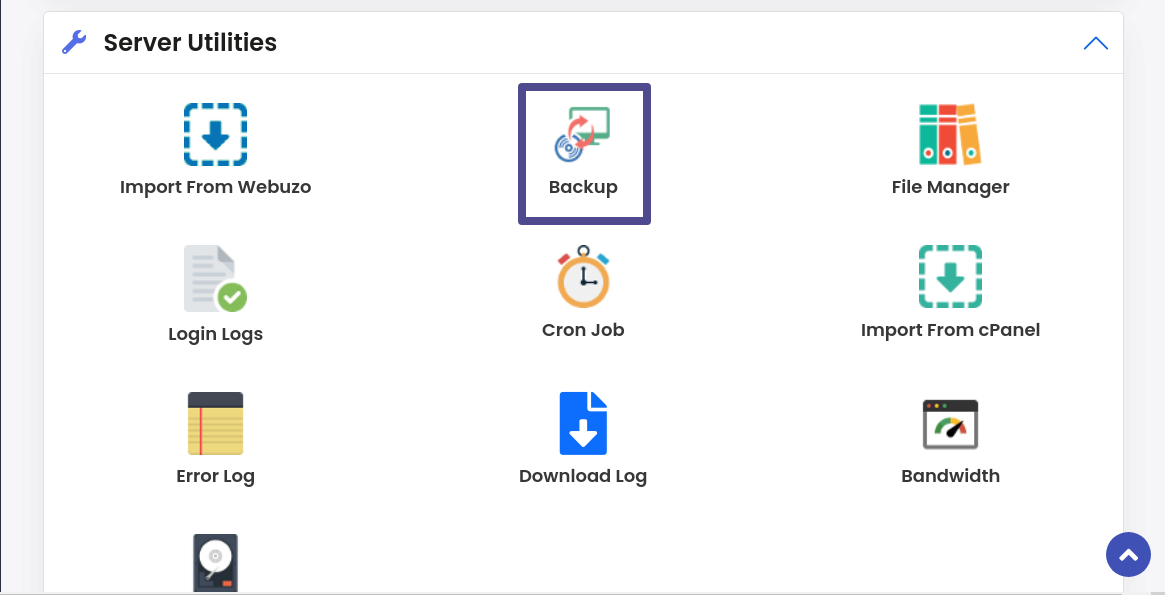Click the Backup disc and monitor icon
Screen dimensions: 1165x595
pos(583,134)
